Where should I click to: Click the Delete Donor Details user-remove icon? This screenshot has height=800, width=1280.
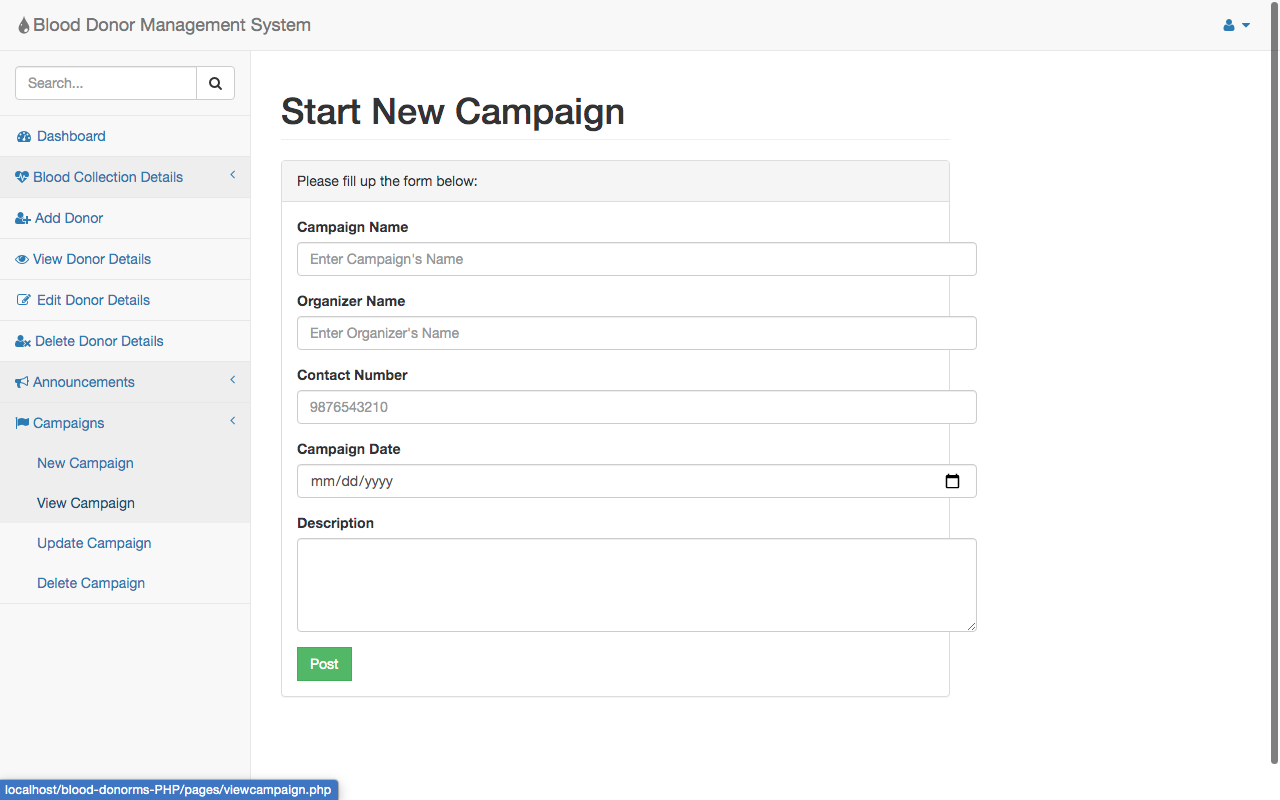click(23, 341)
